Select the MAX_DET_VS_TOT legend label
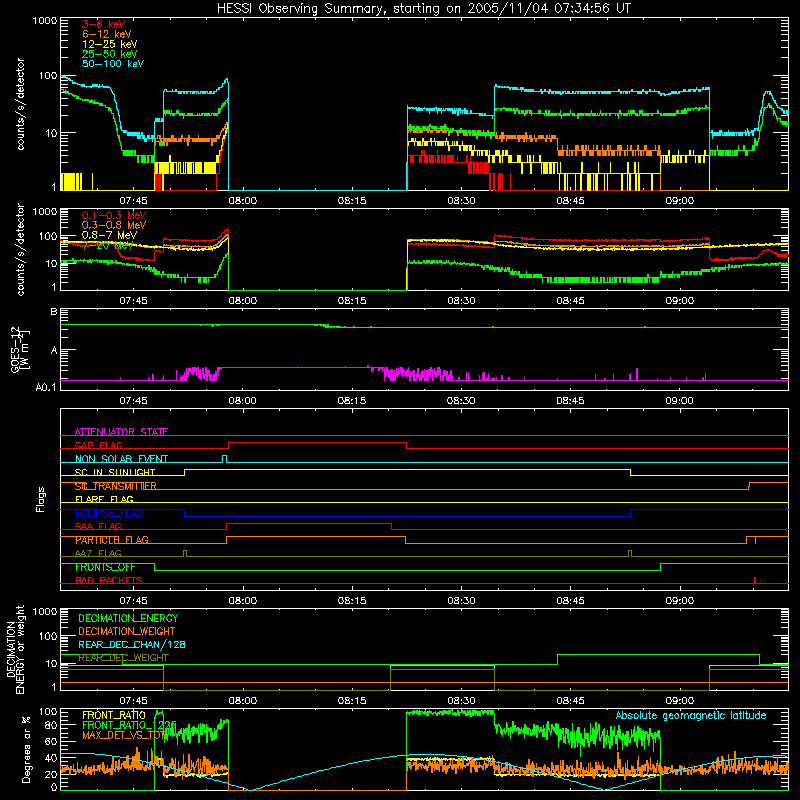The height and width of the screenshot is (800, 800). 124,735
